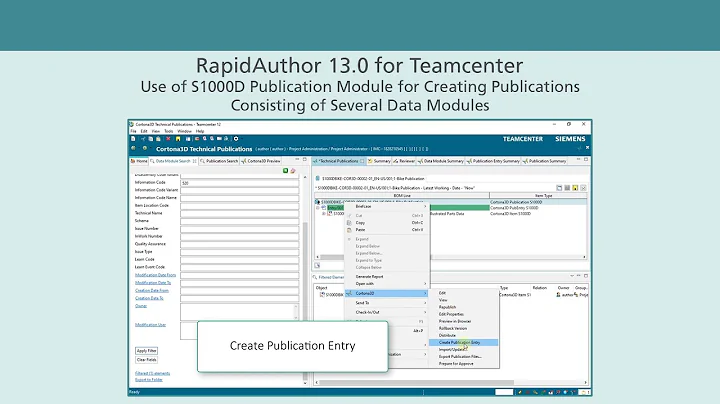Click the Information Code input field

(x=239, y=183)
